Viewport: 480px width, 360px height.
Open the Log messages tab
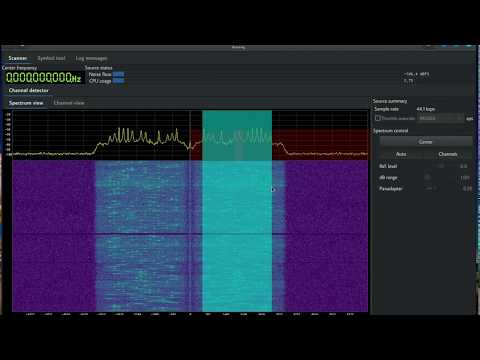click(91, 58)
